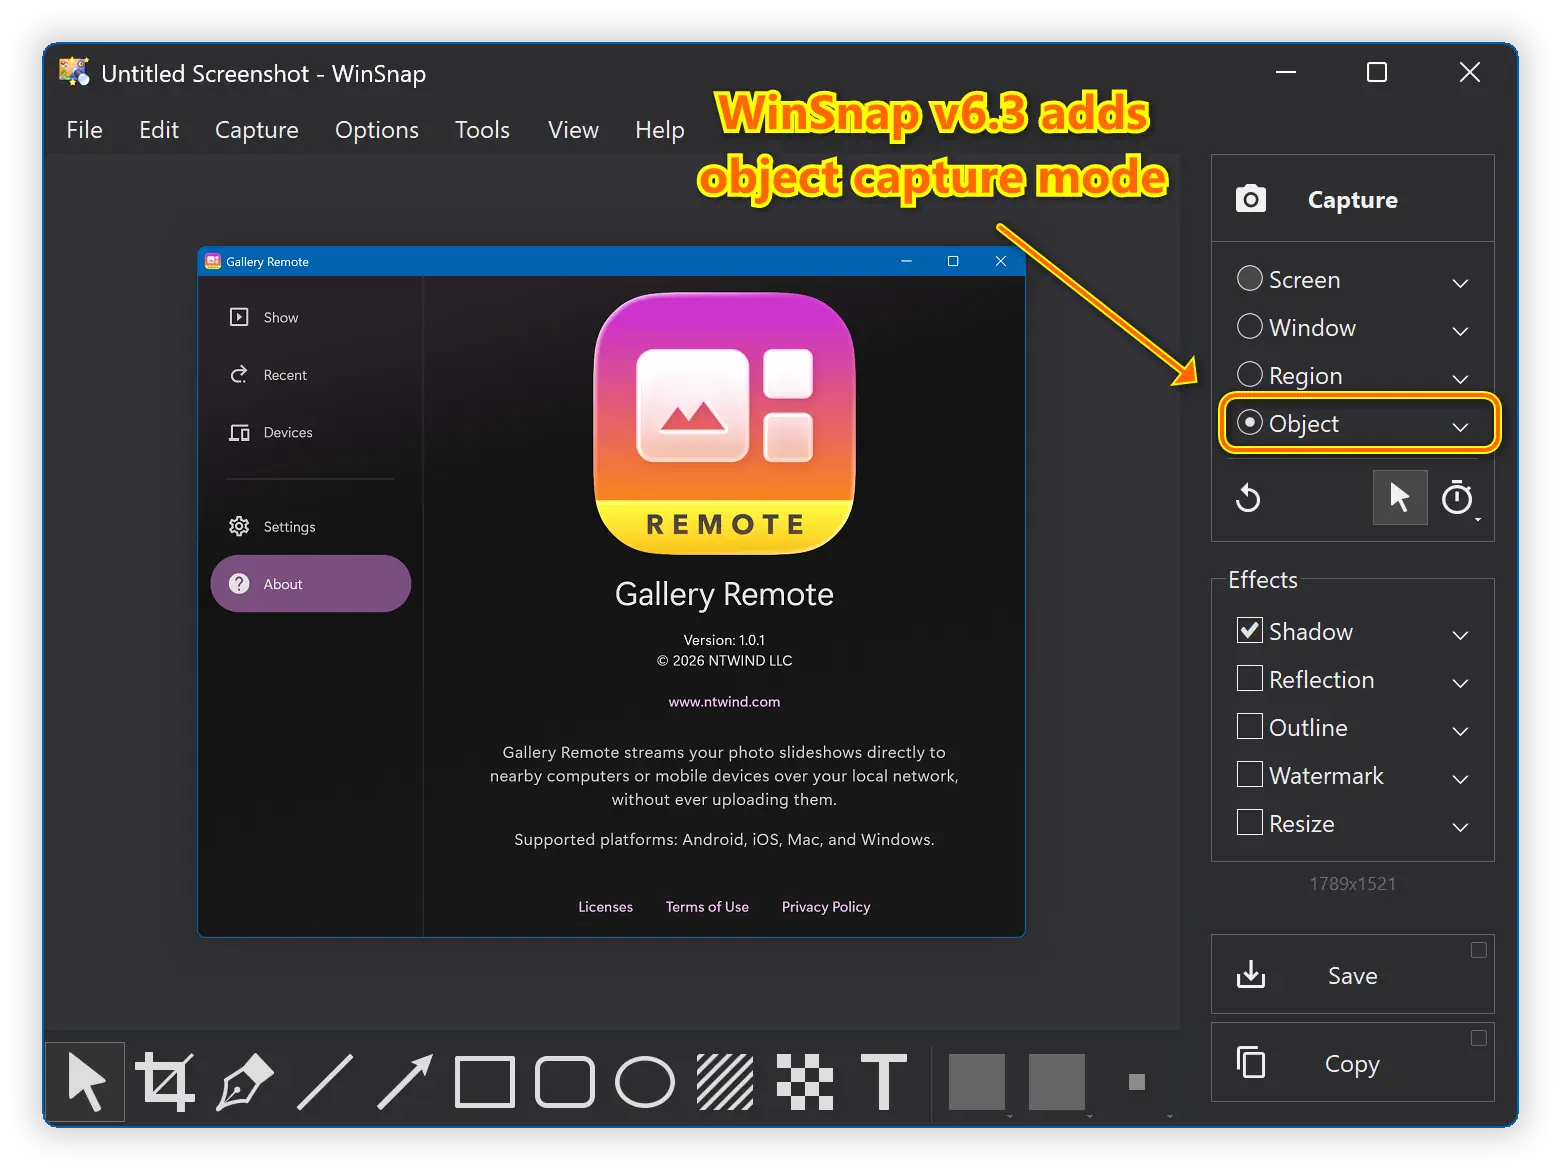Select the arrow pointer tool in bottom toolbar
The width and height of the screenshot is (1560, 1170).
(86, 1082)
